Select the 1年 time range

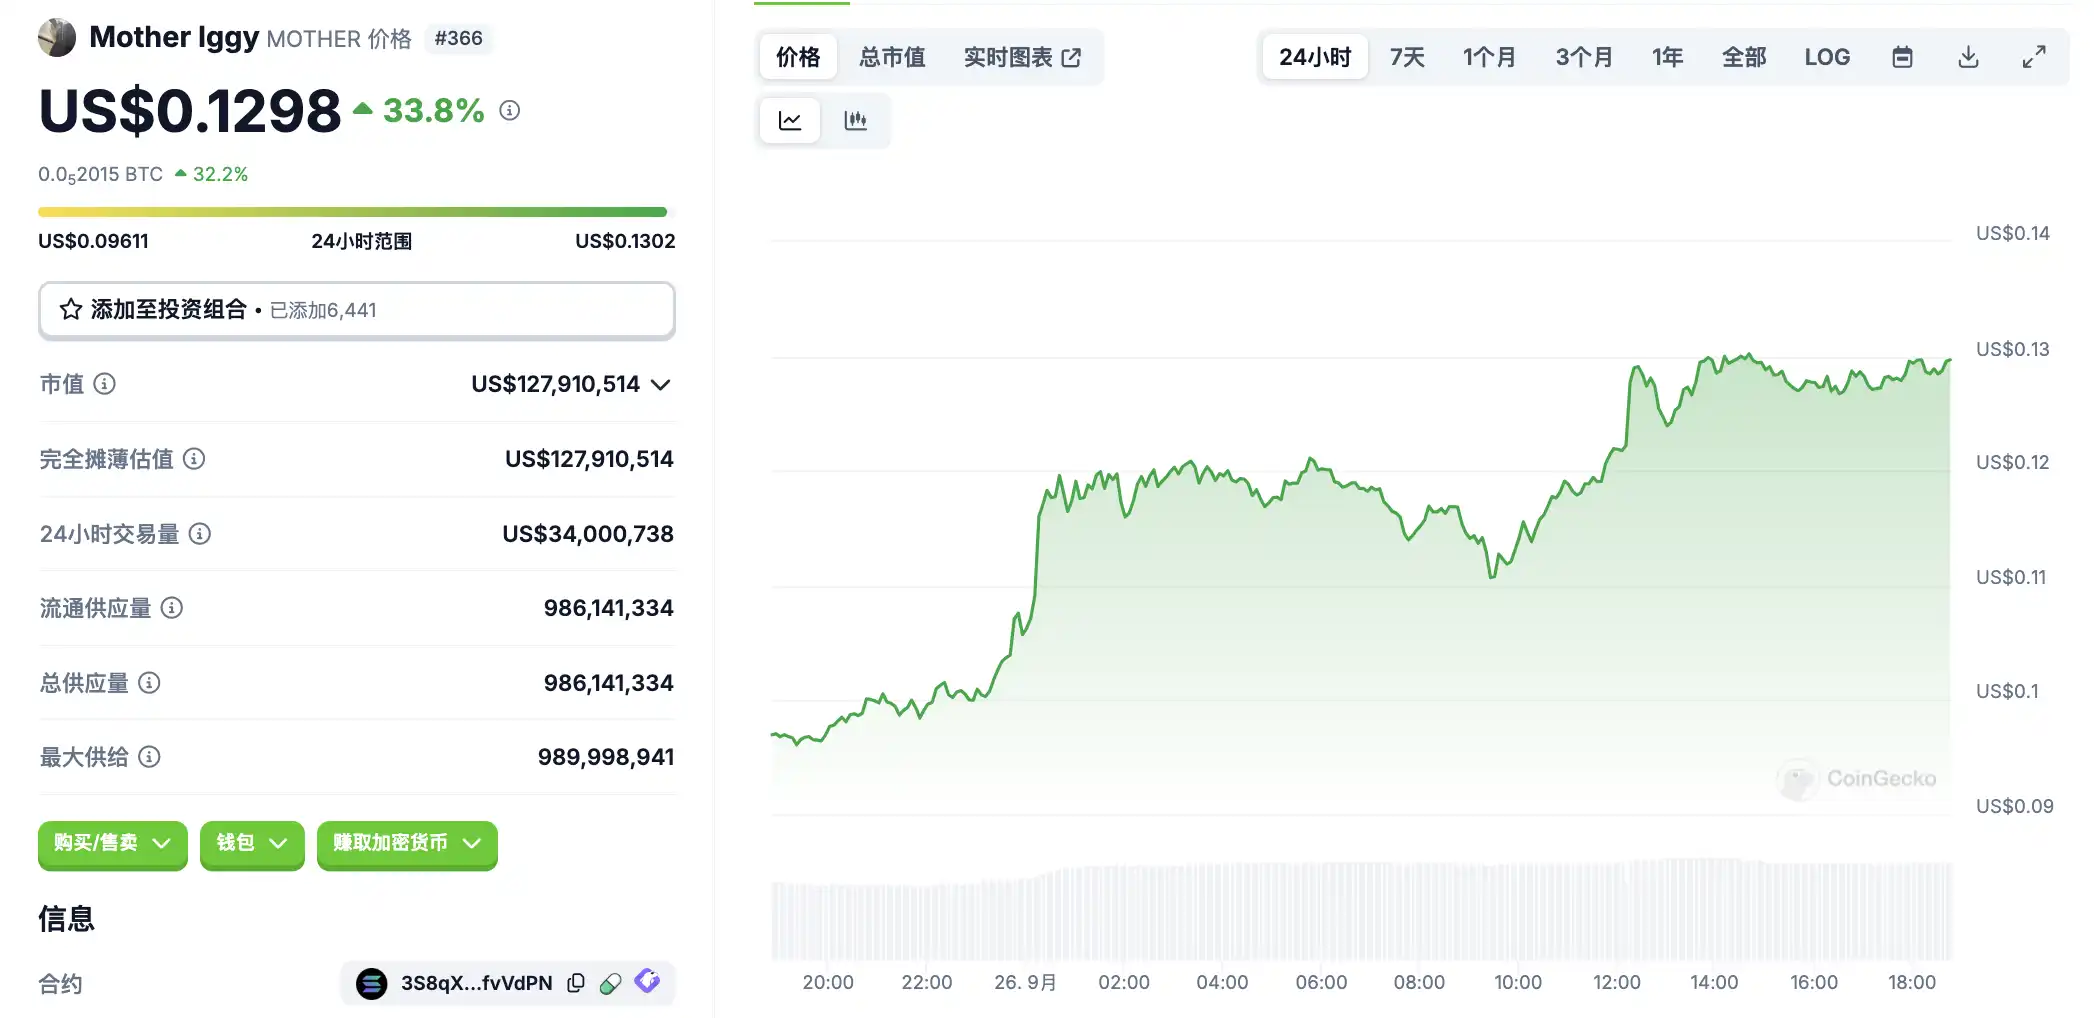click(1667, 57)
